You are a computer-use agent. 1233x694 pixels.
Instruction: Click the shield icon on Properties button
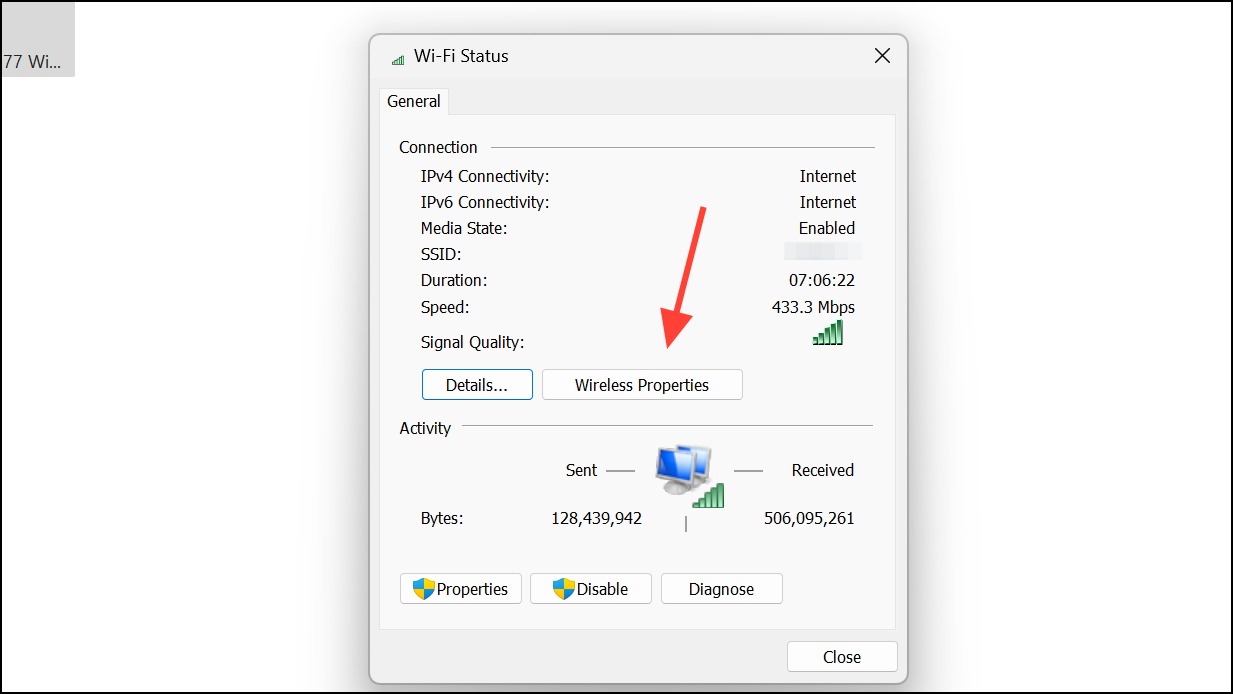point(424,588)
